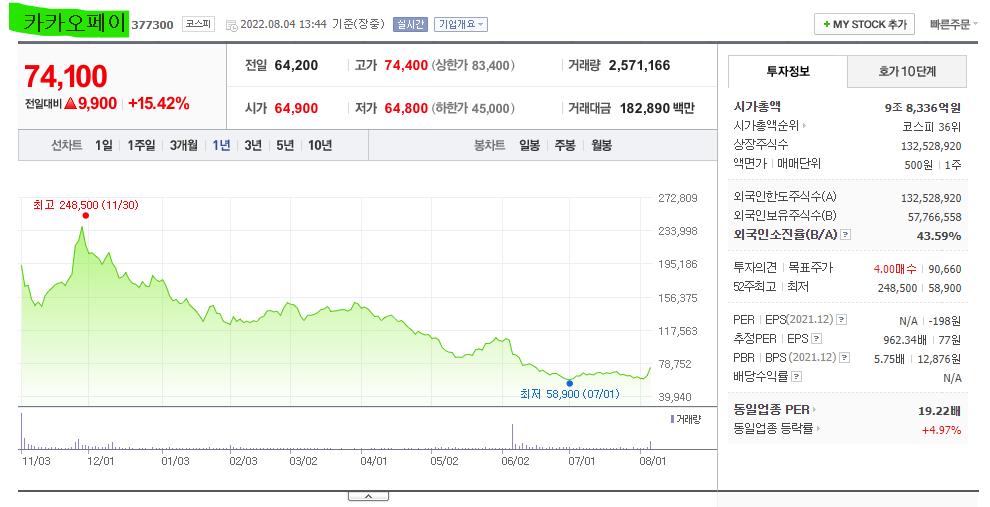Screen dimensions: 990x507
Task: Open help icon next to PBR BPS(2021.12)
Action: click(x=845, y=358)
